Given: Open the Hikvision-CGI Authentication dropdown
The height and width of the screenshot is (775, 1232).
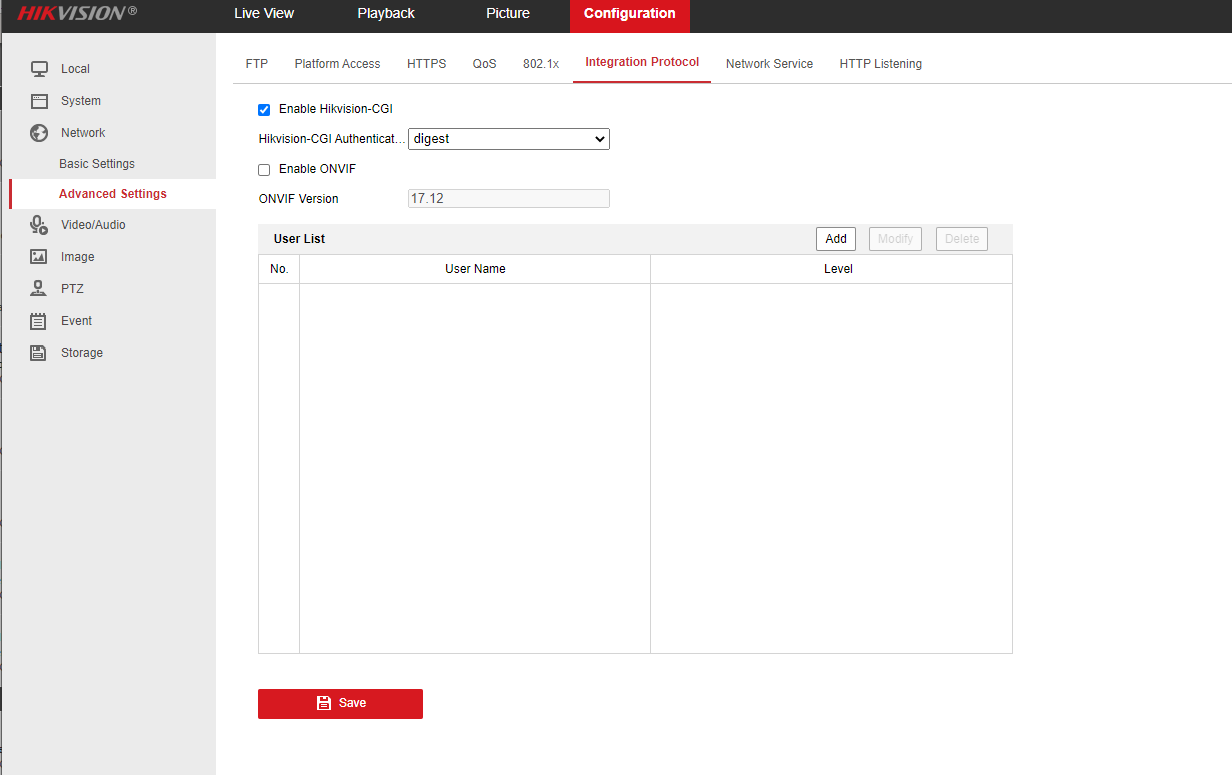Looking at the screenshot, I should [x=509, y=139].
